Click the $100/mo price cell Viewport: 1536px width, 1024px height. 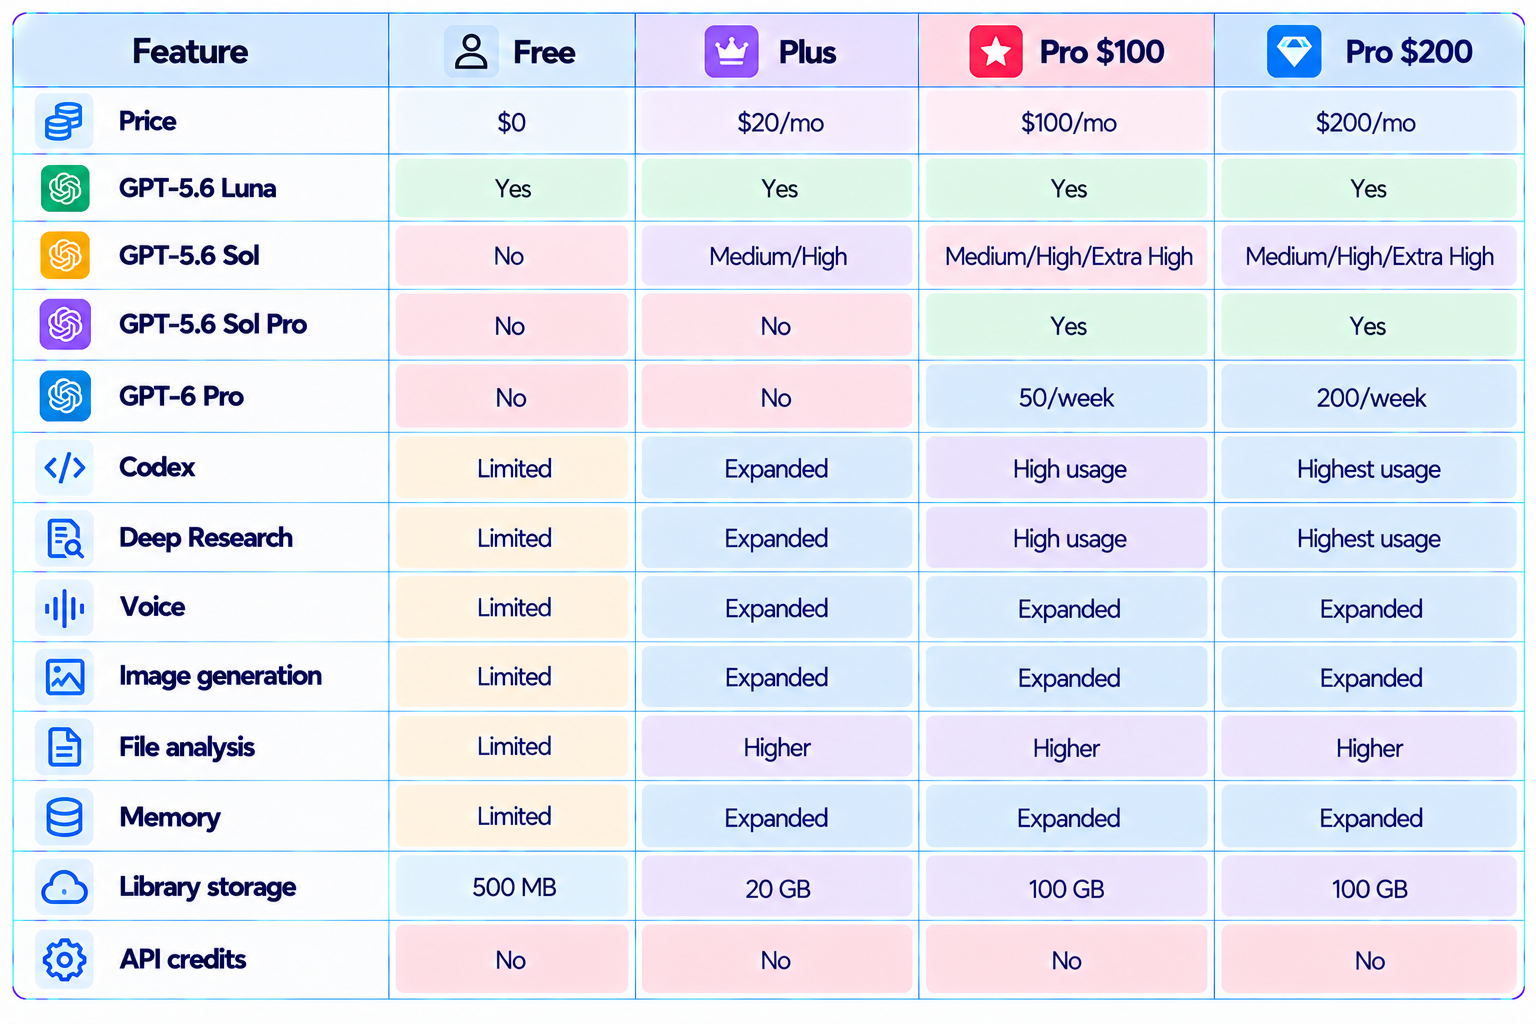click(1067, 122)
